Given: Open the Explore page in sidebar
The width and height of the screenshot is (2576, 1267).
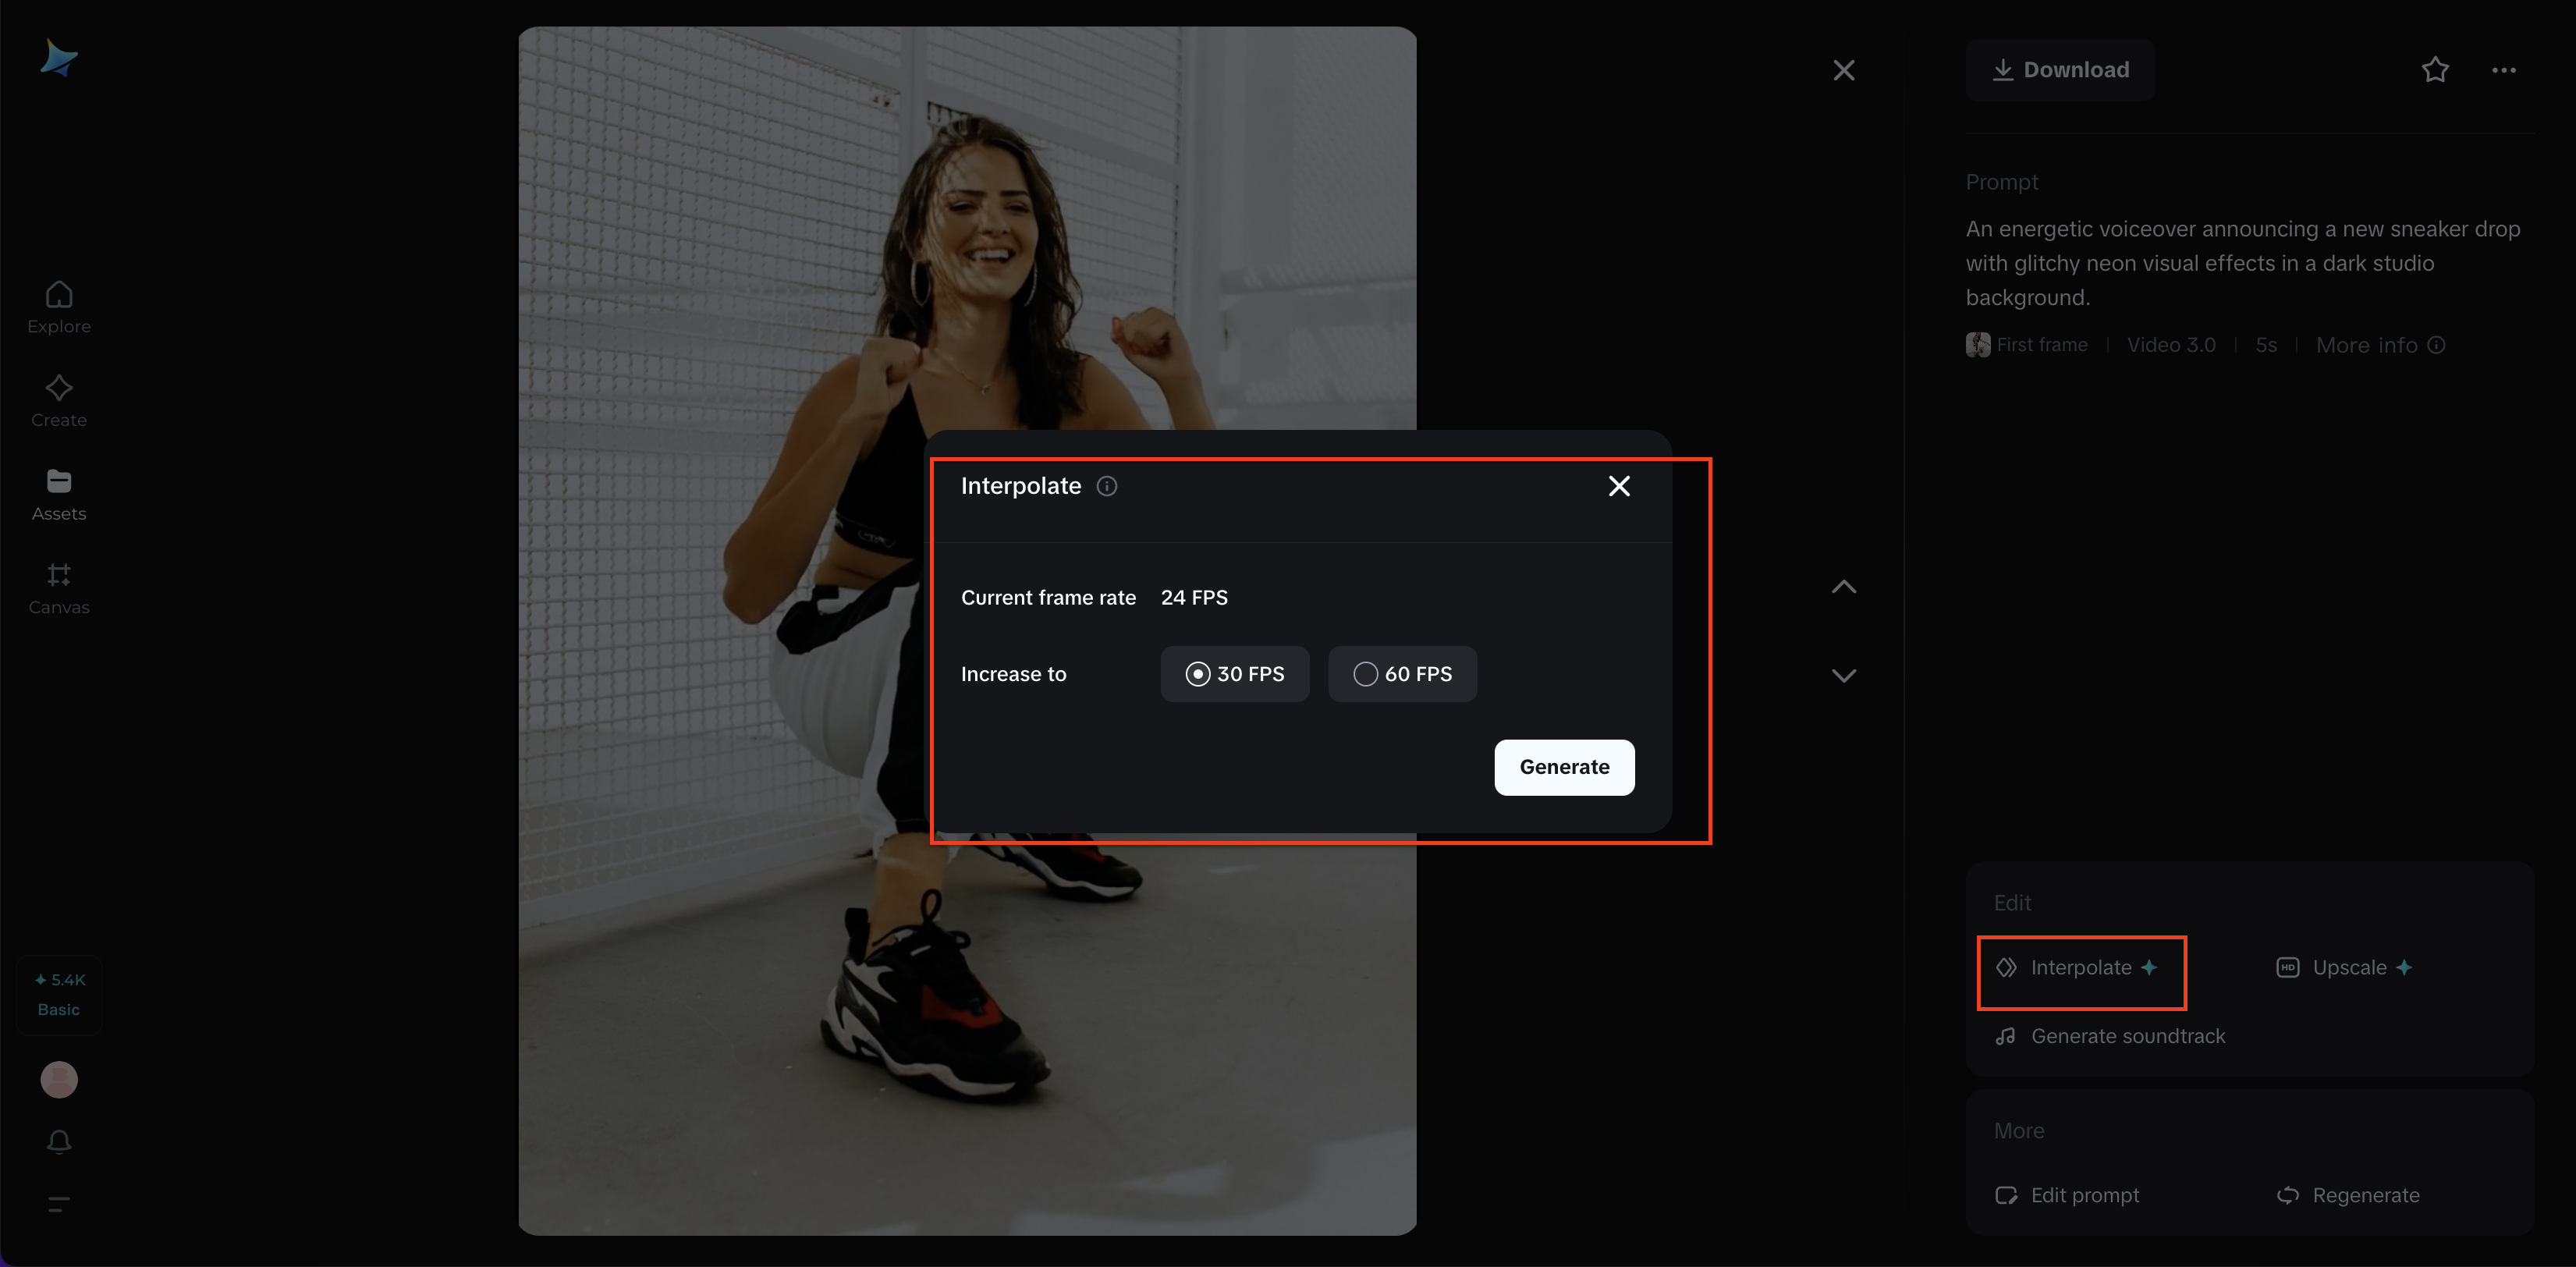Looking at the screenshot, I should [59, 307].
